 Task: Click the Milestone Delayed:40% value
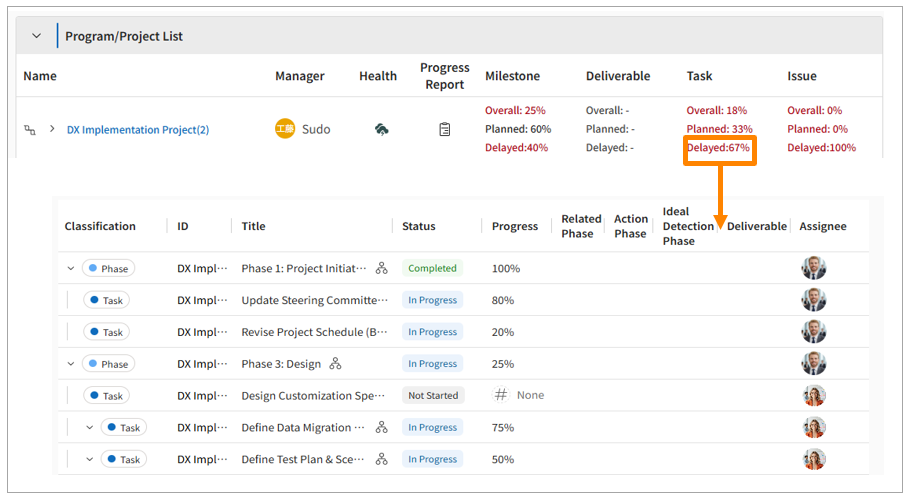pos(516,148)
